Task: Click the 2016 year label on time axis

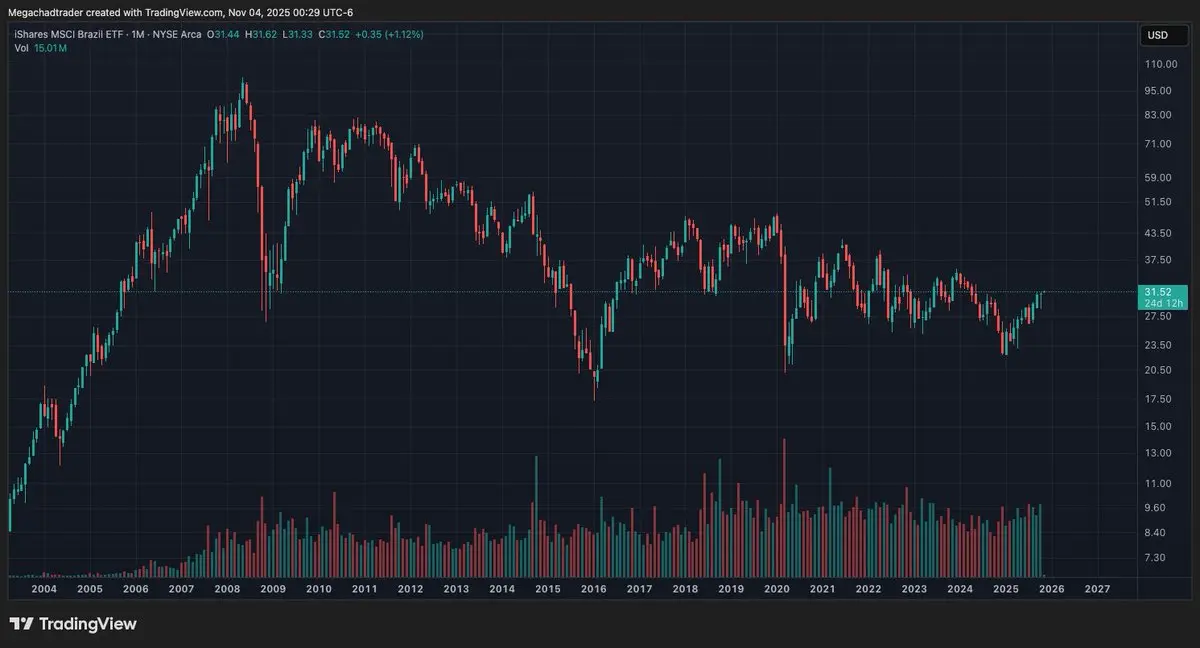Action: pos(594,590)
